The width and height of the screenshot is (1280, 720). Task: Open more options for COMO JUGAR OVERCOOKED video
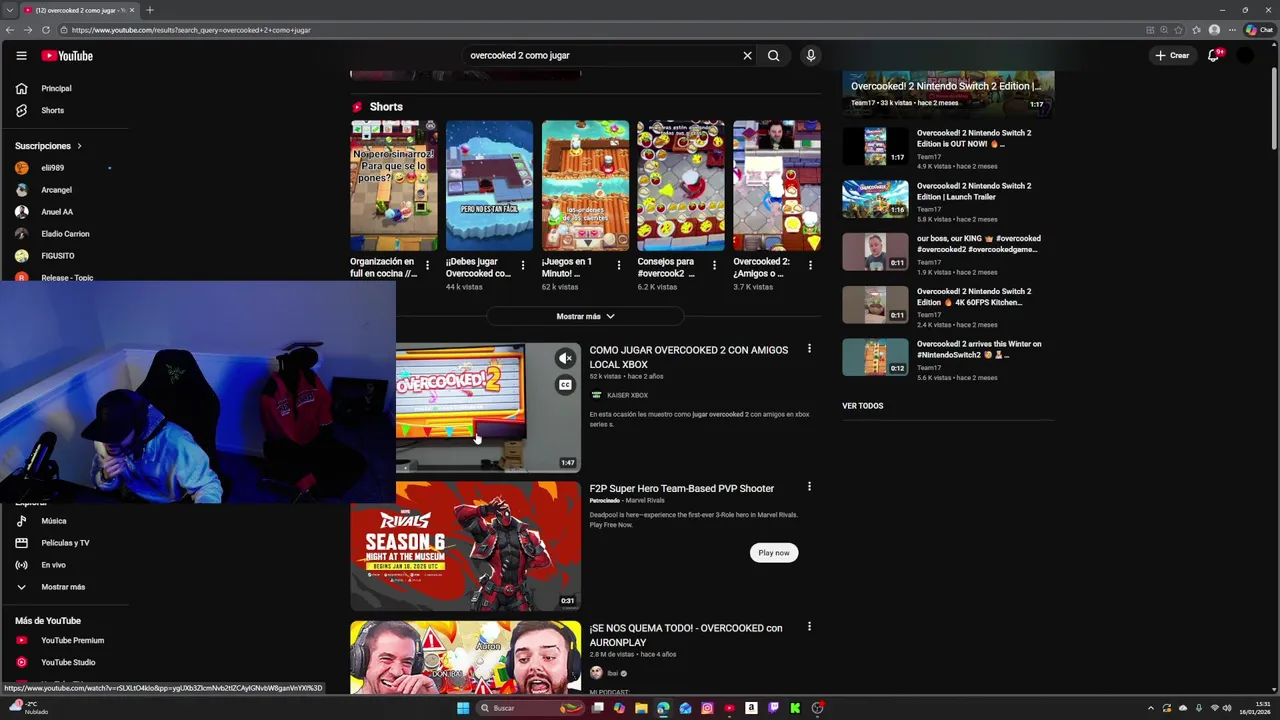coord(809,349)
